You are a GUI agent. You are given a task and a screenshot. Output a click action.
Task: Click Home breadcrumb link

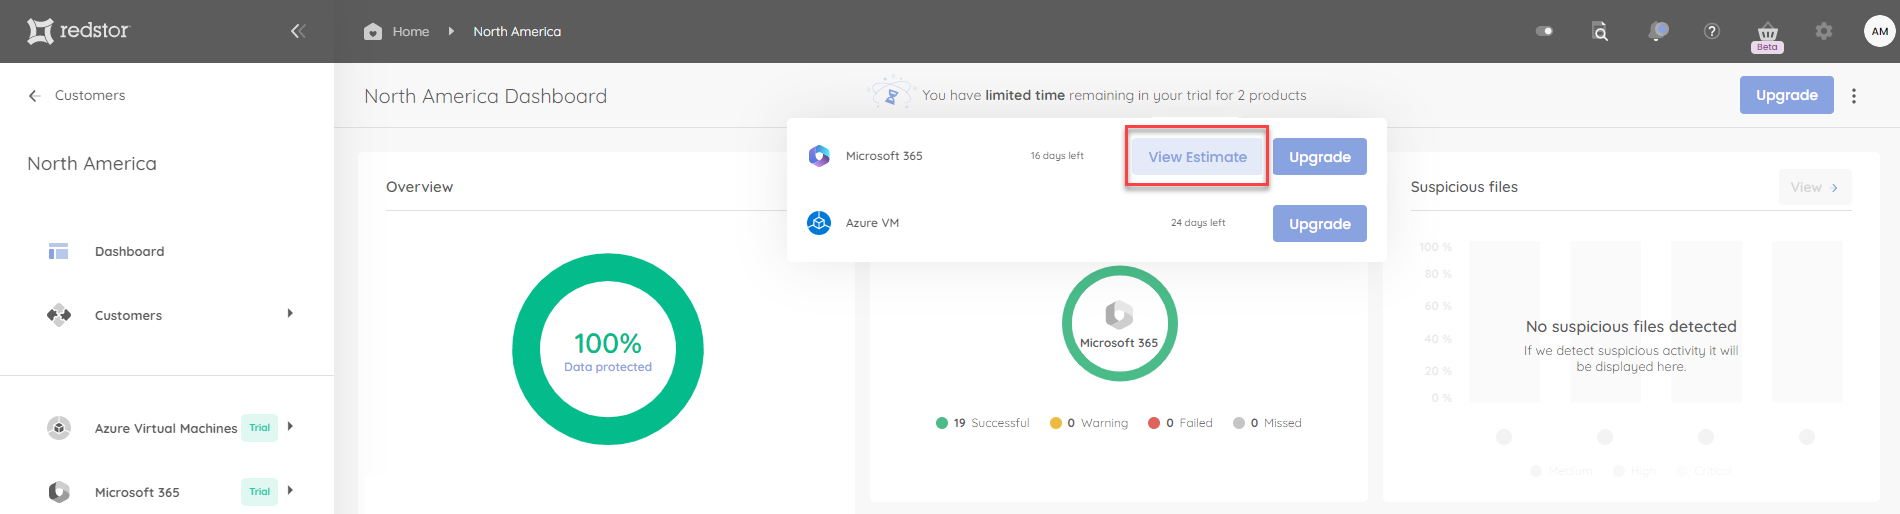click(x=411, y=31)
